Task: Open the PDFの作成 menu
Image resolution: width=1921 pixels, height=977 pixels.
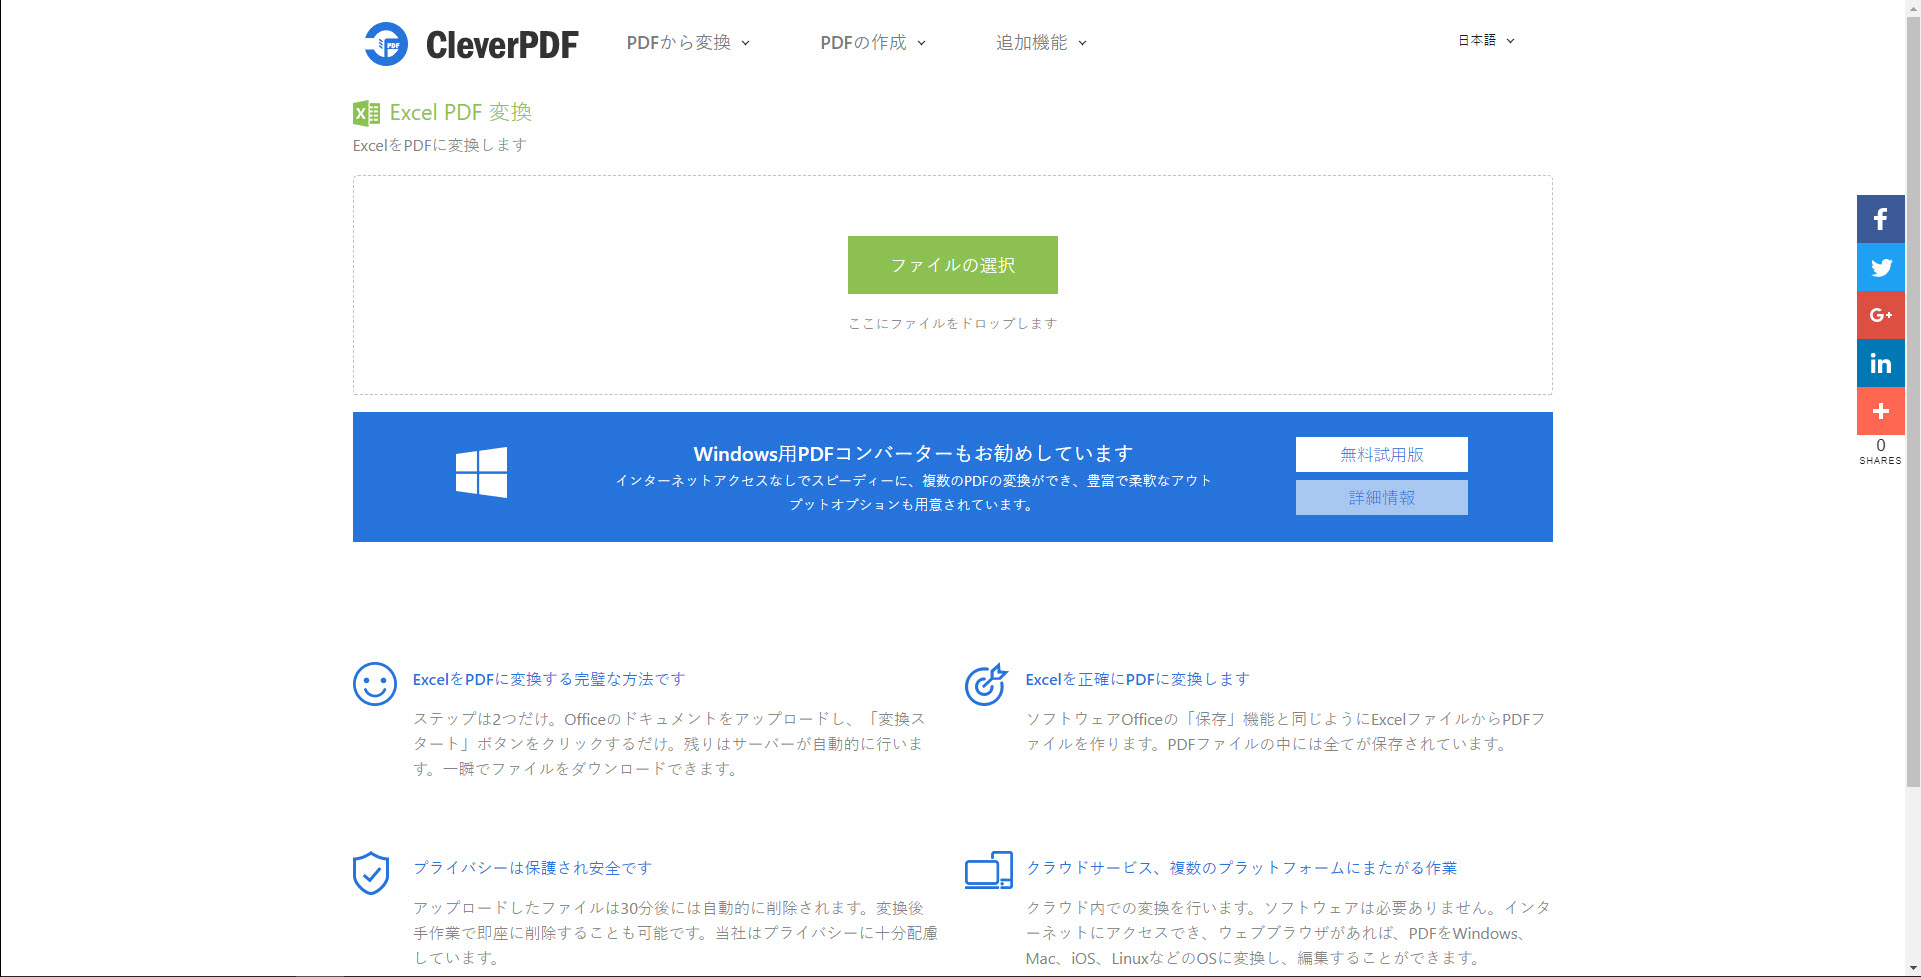Action: (x=873, y=42)
